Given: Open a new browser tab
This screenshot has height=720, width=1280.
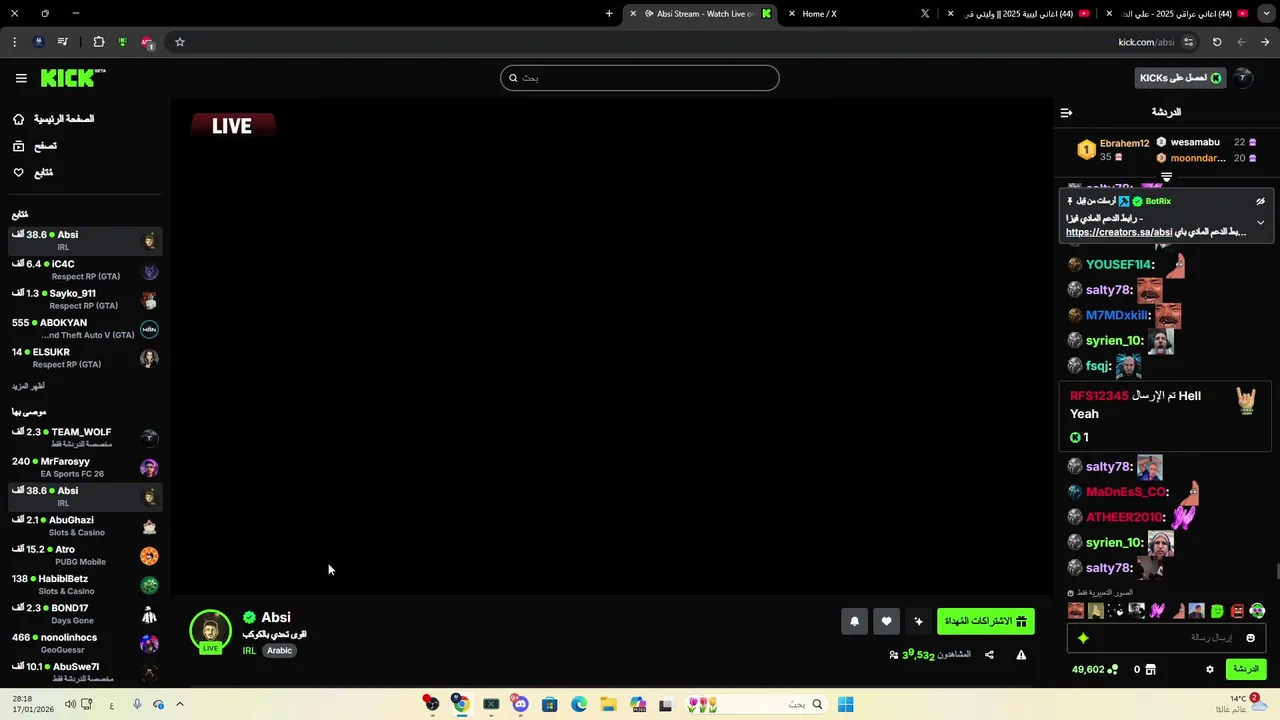Looking at the screenshot, I should [609, 14].
